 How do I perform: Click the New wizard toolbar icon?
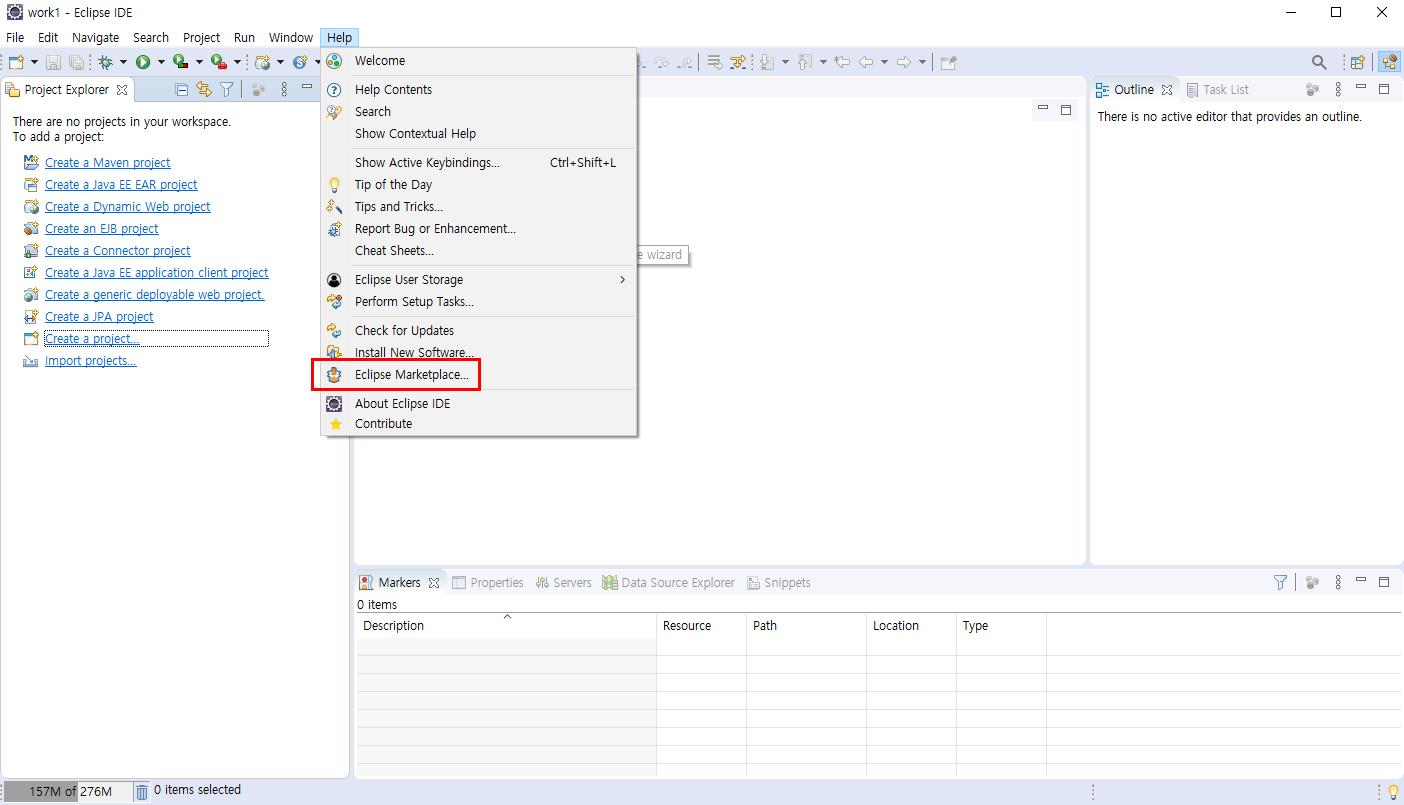(x=16, y=62)
